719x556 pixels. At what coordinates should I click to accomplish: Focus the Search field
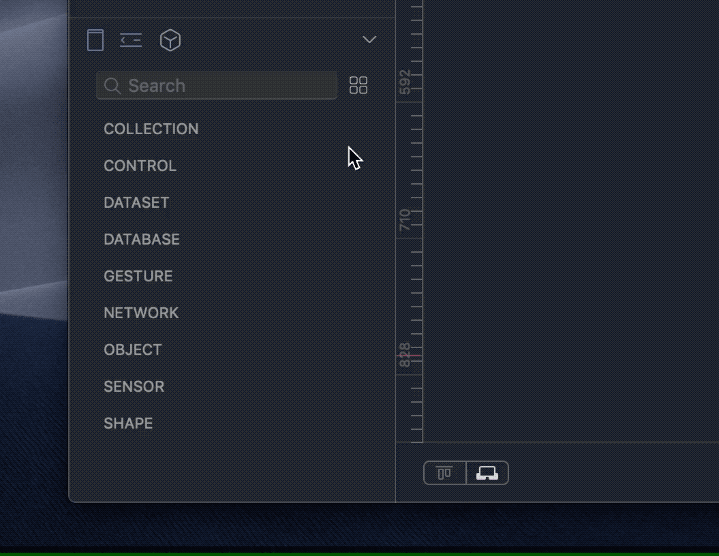(x=217, y=85)
